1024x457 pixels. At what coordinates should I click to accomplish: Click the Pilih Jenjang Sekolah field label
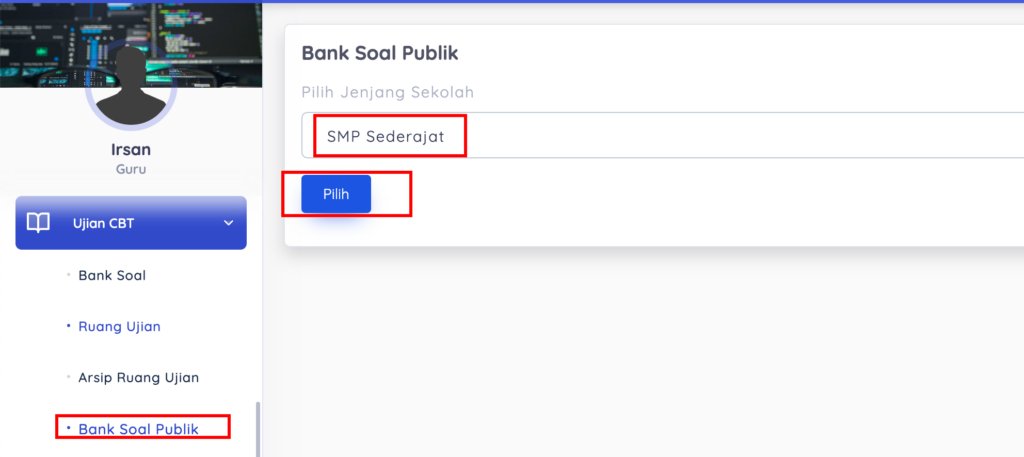tap(387, 92)
